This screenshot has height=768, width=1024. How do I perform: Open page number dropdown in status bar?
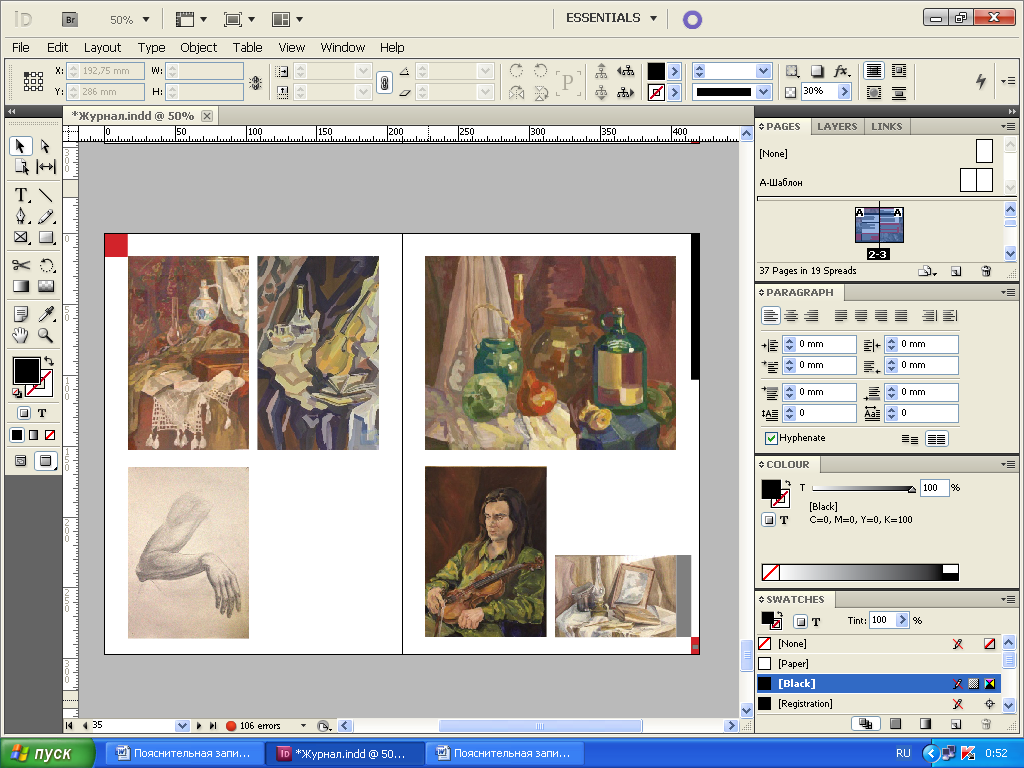pyautogui.click(x=182, y=726)
